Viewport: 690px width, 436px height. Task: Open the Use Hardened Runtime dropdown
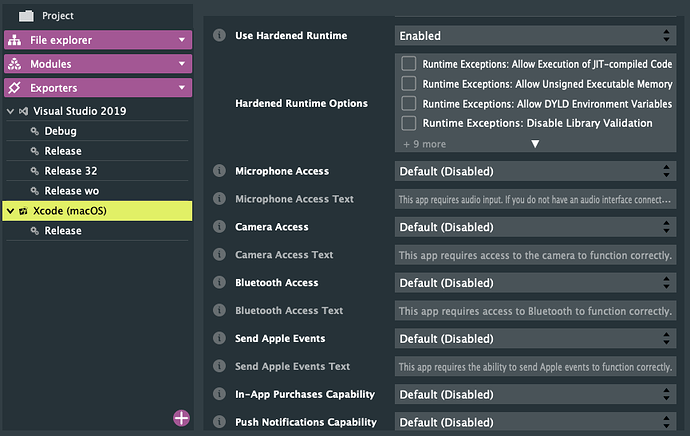coord(534,36)
